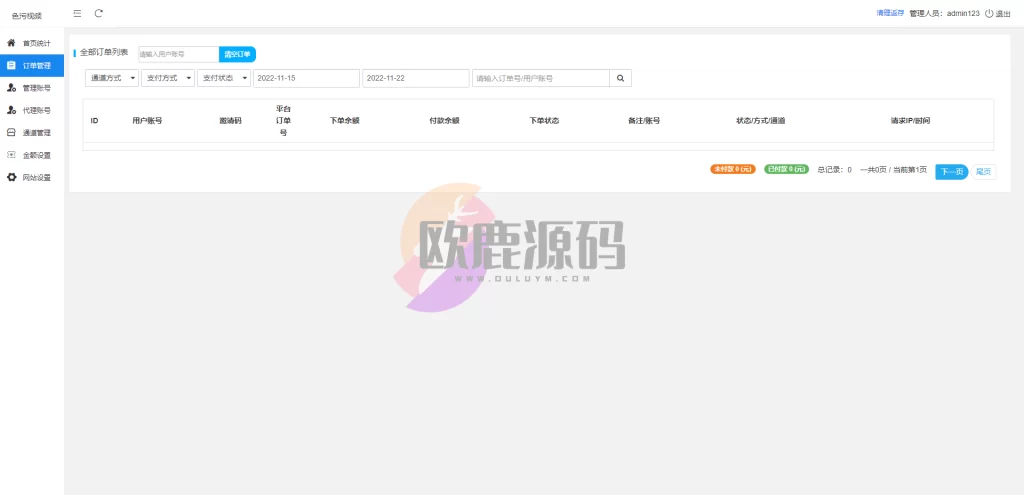Click the 用户账号 column header
This screenshot has height=495, width=1024.
tap(147, 121)
